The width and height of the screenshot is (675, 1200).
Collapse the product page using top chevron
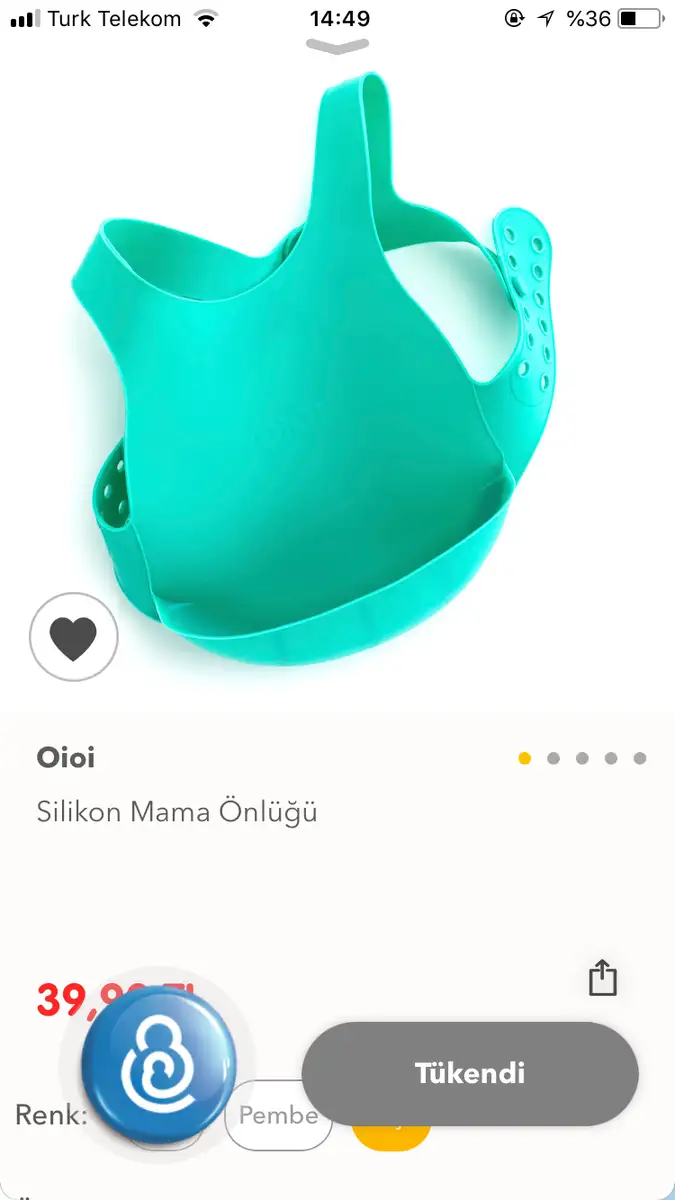[x=337, y=46]
